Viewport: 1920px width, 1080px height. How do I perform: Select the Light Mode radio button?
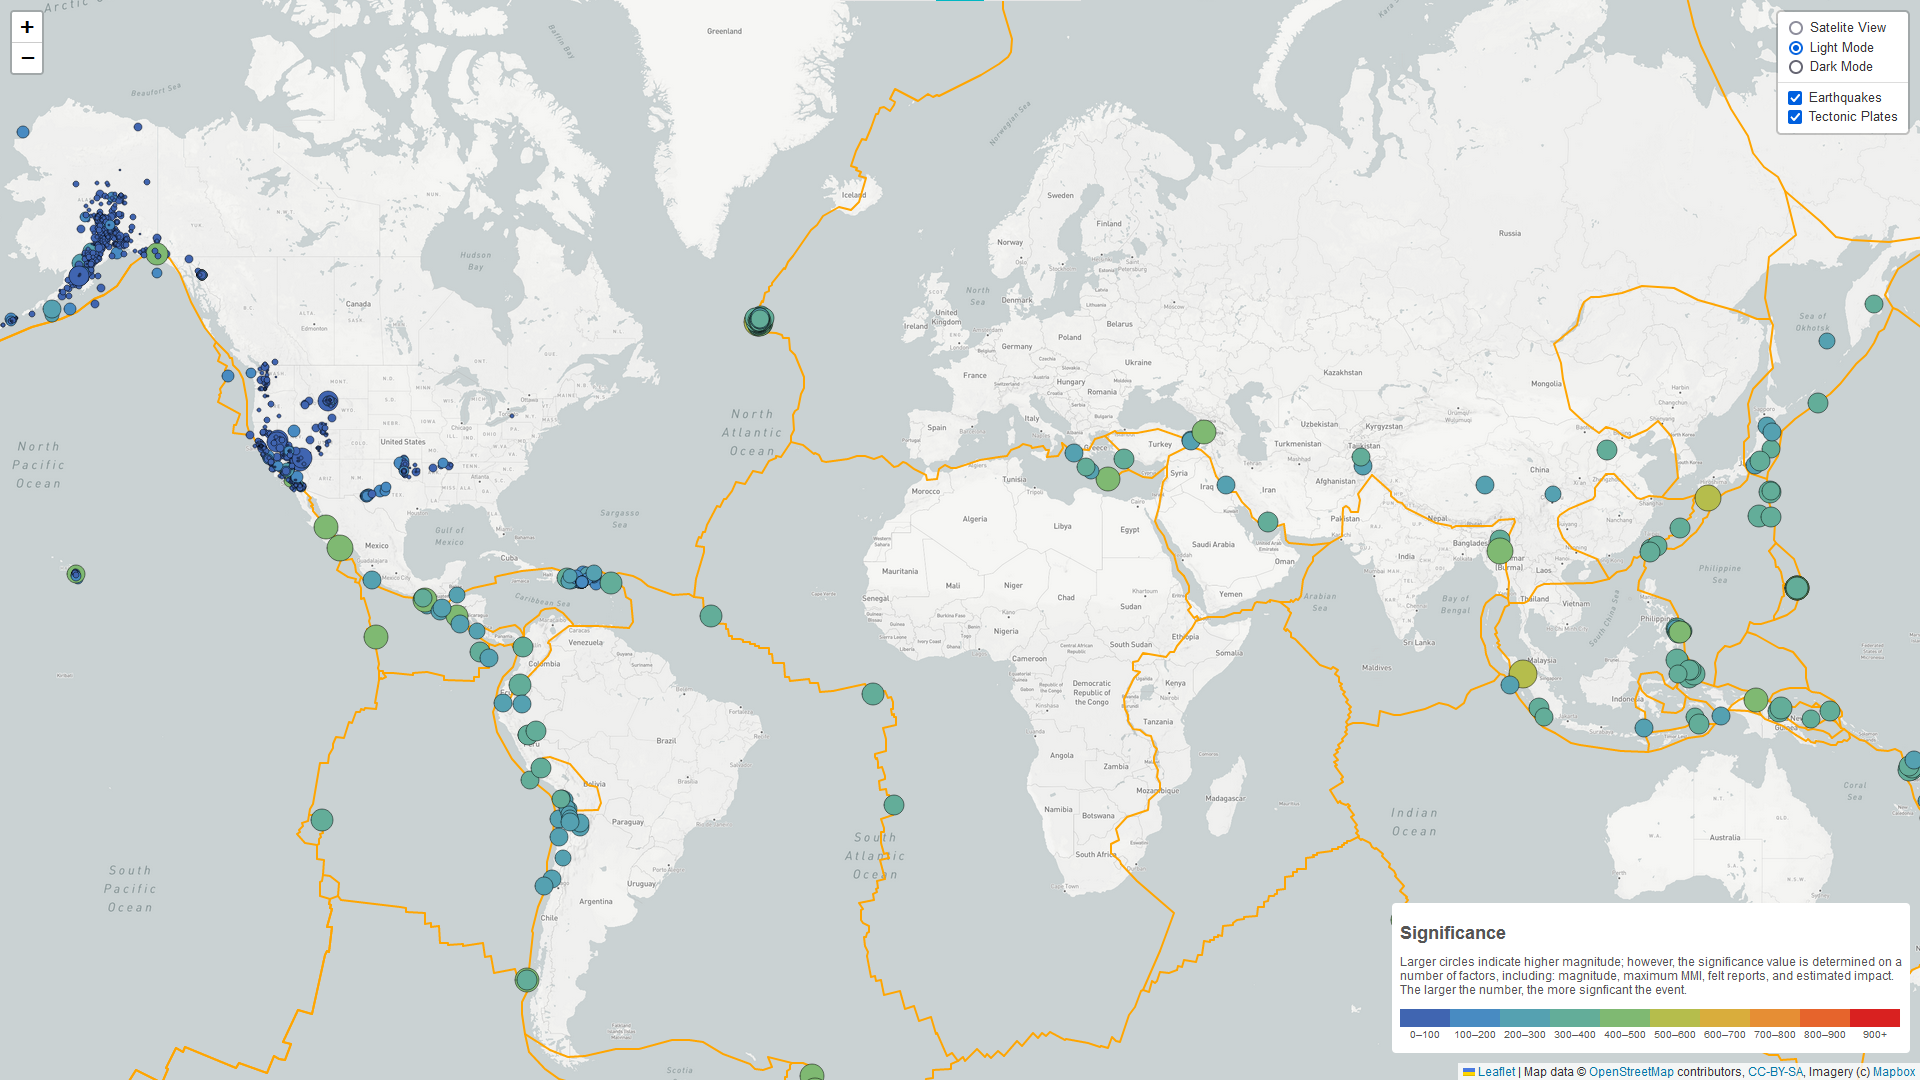tap(1795, 47)
